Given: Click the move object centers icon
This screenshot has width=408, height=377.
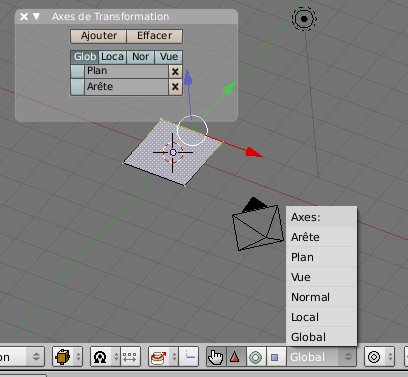Looking at the screenshot, I should (x=130, y=357).
